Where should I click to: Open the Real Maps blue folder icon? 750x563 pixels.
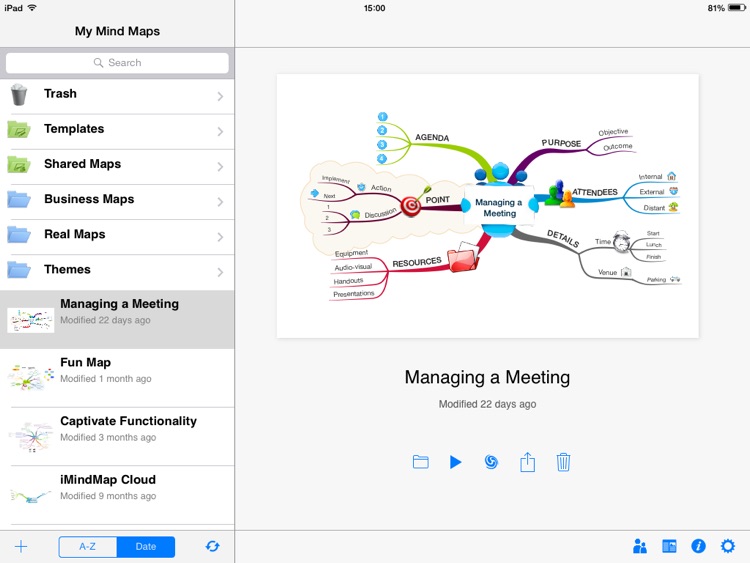tap(19, 234)
